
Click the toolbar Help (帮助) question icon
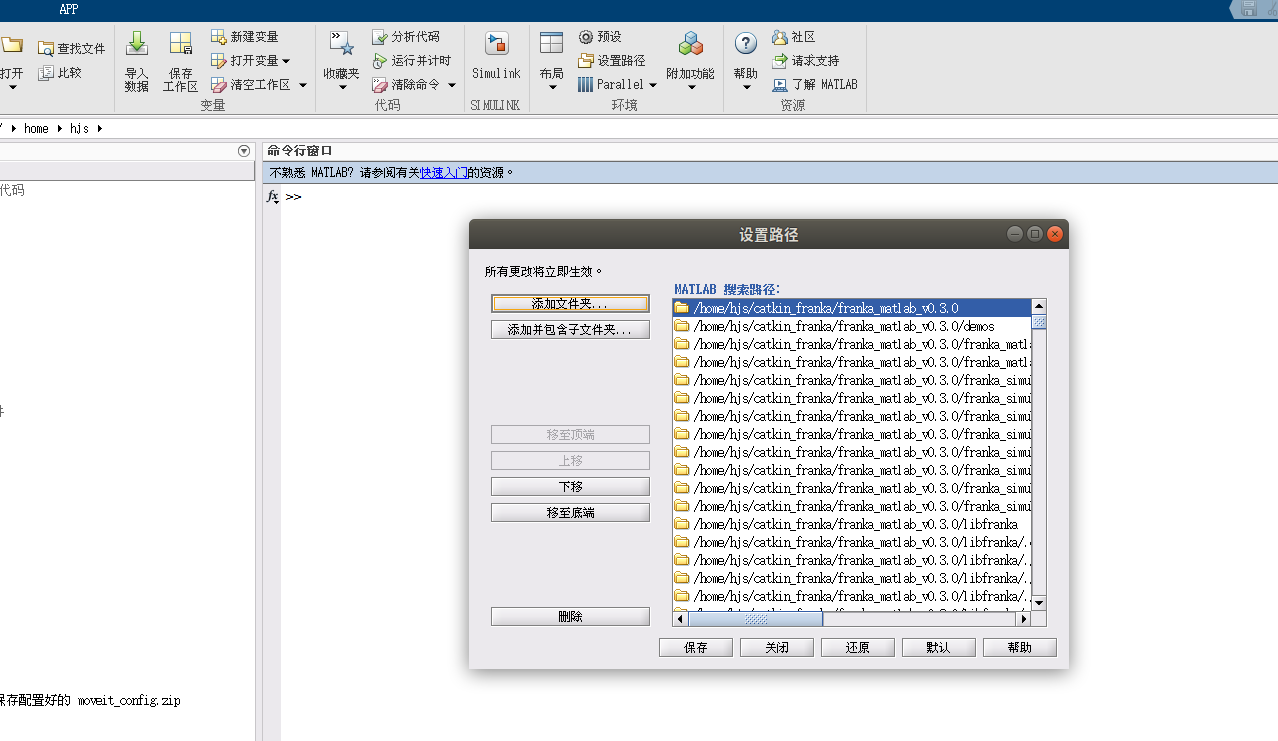(x=746, y=44)
